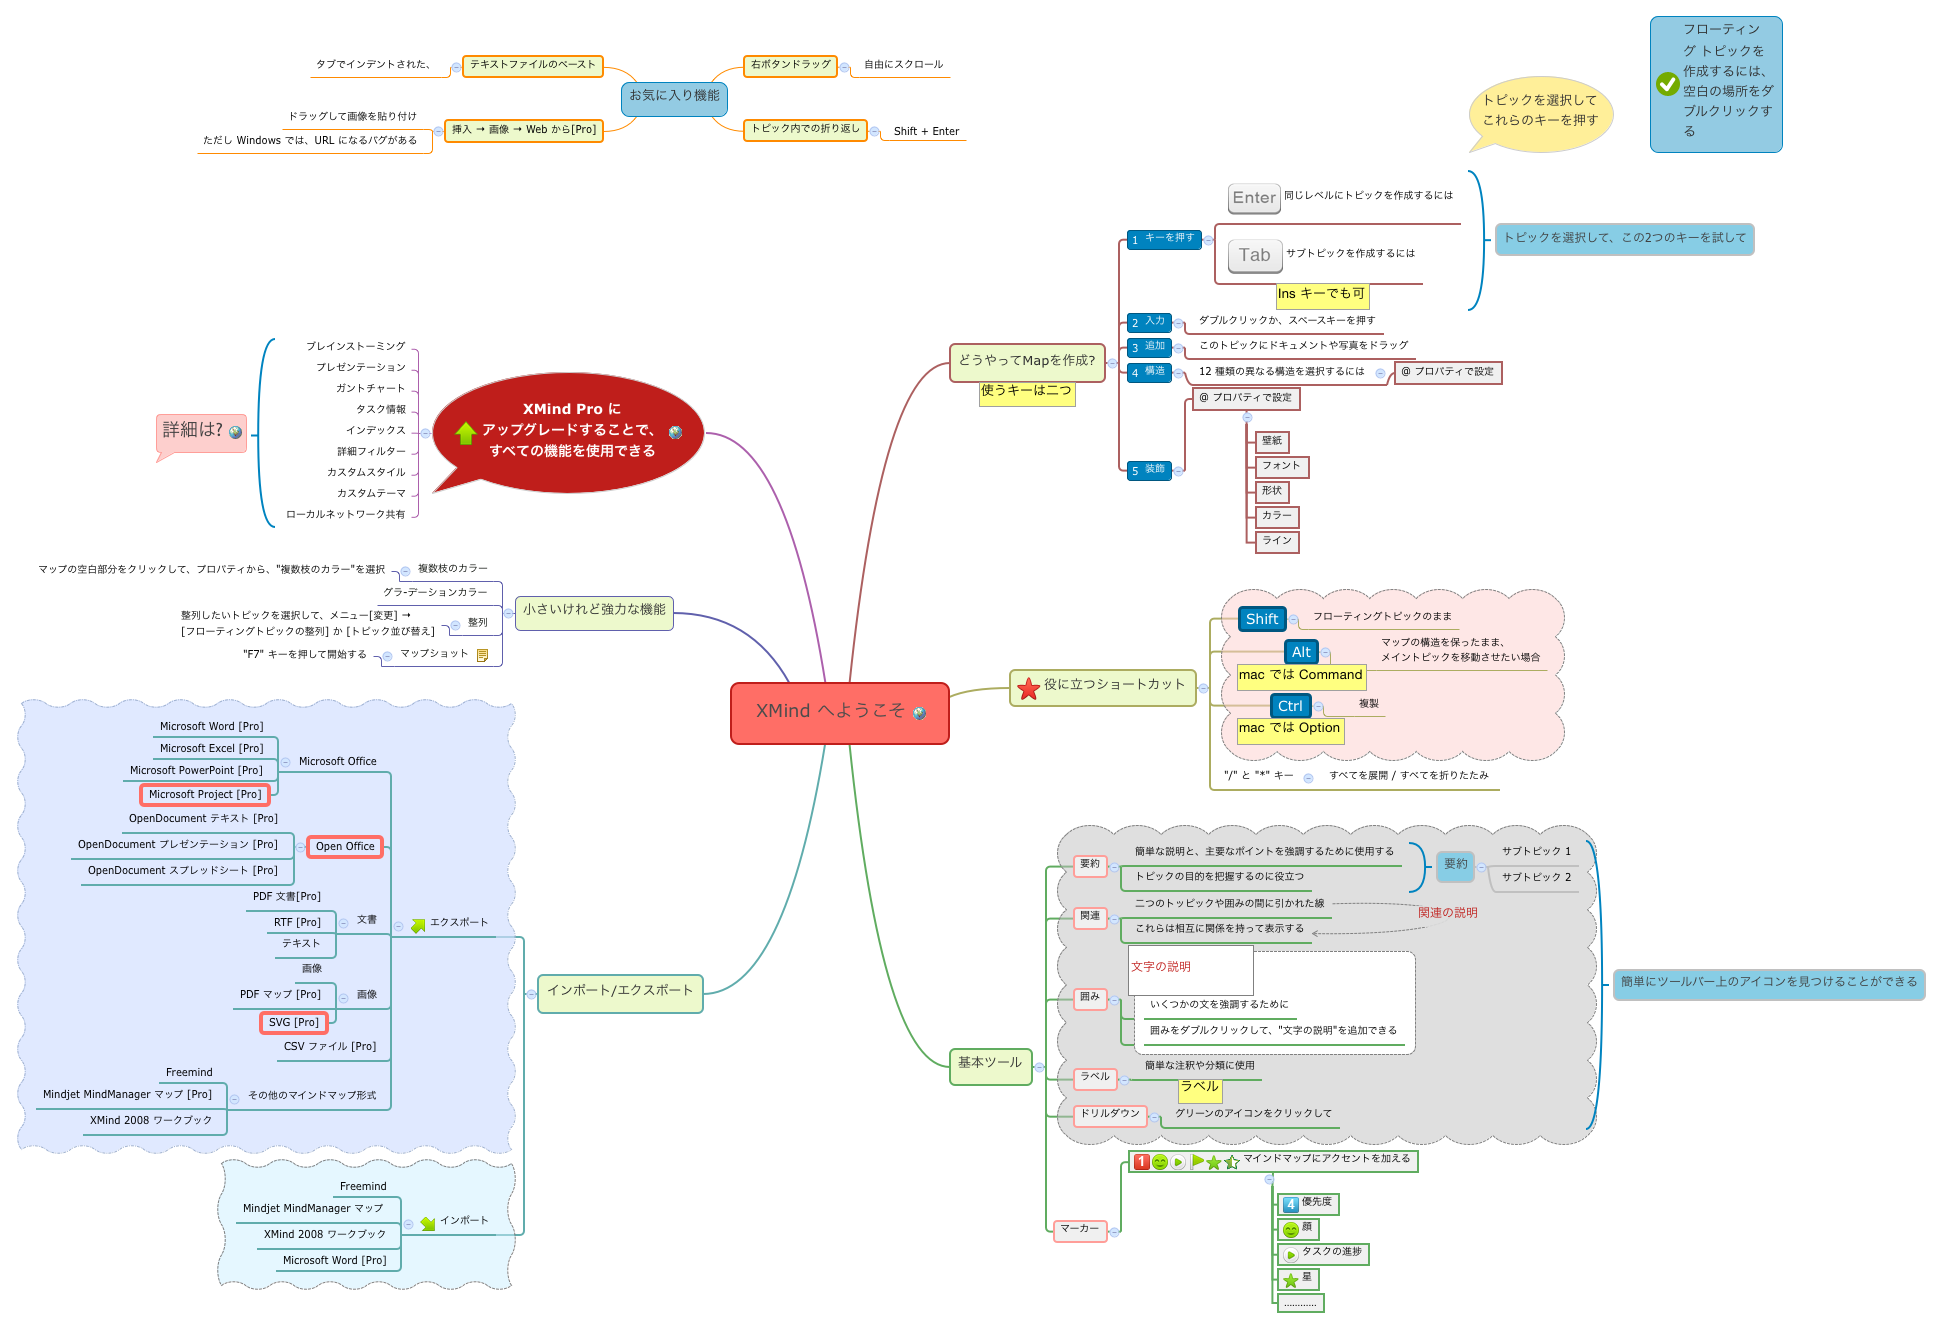1942x1329 pixels.
Task: Collapse the 役に立つショートカット branch
Action: (x=1203, y=688)
